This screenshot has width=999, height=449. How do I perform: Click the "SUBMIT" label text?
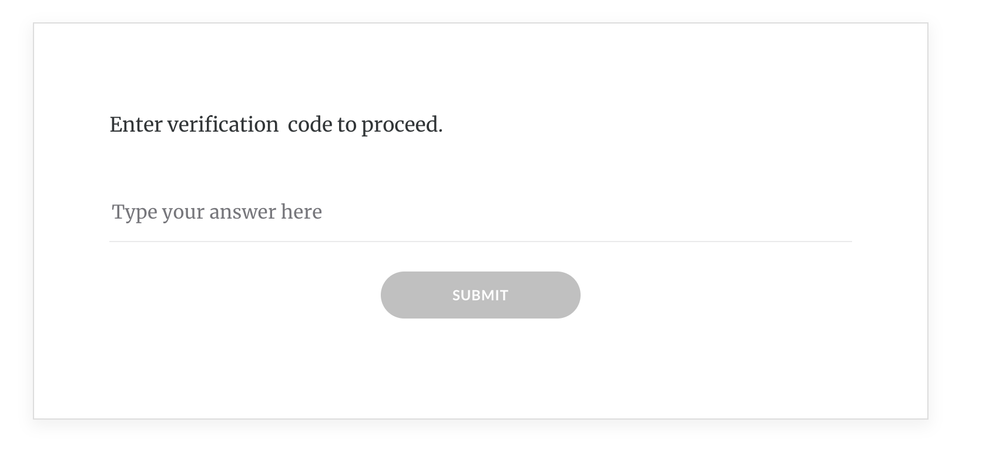pos(480,295)
